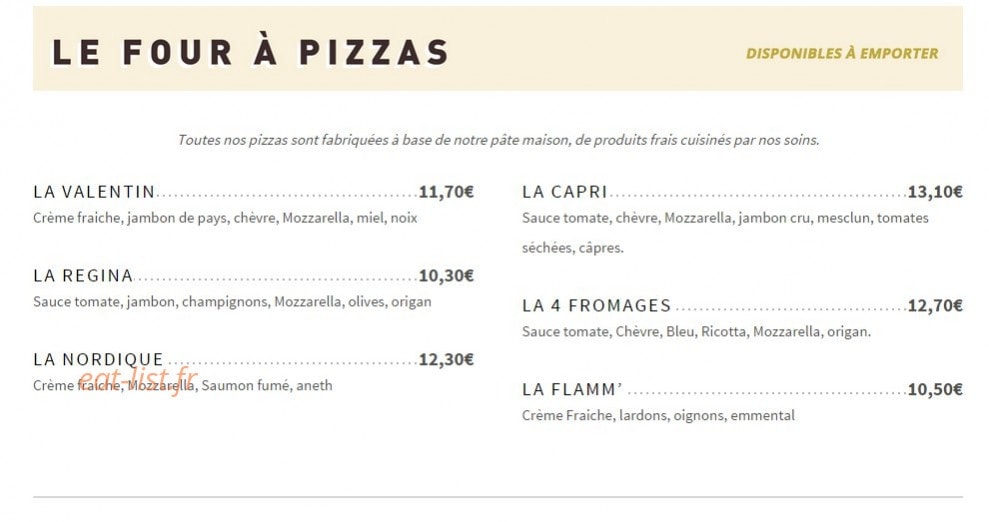Select the LA CAPRI pizza title
This screenshot has height=522, width=989.
(x=565, y=192)
